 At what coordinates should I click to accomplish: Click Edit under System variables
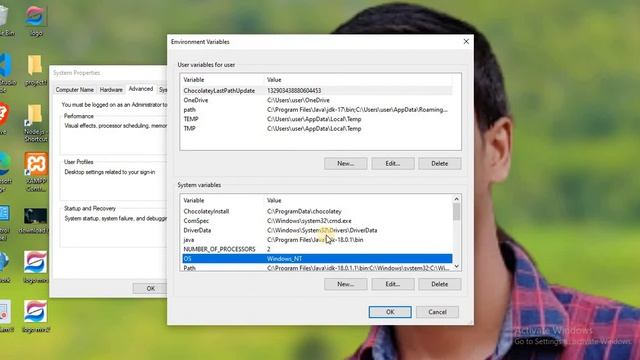point(393,284)
